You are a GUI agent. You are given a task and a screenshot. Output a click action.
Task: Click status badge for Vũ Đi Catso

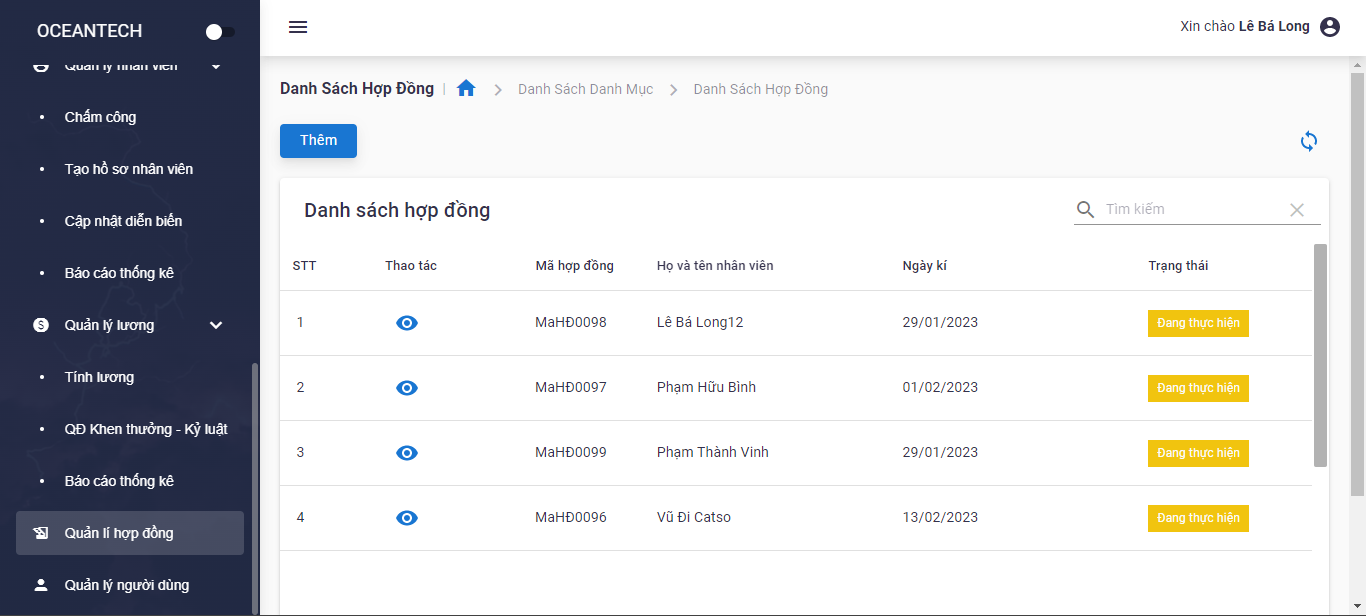(1198, 518)
